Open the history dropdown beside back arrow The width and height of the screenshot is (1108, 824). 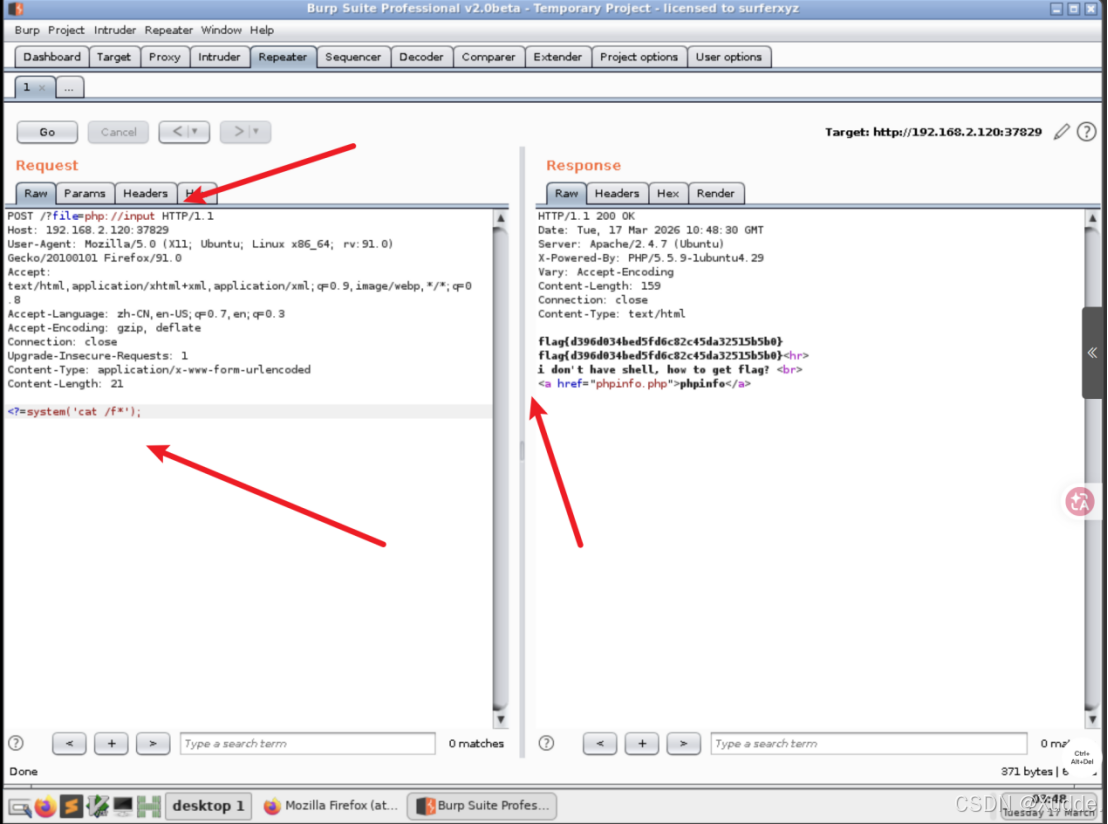(x=196, y=131)
